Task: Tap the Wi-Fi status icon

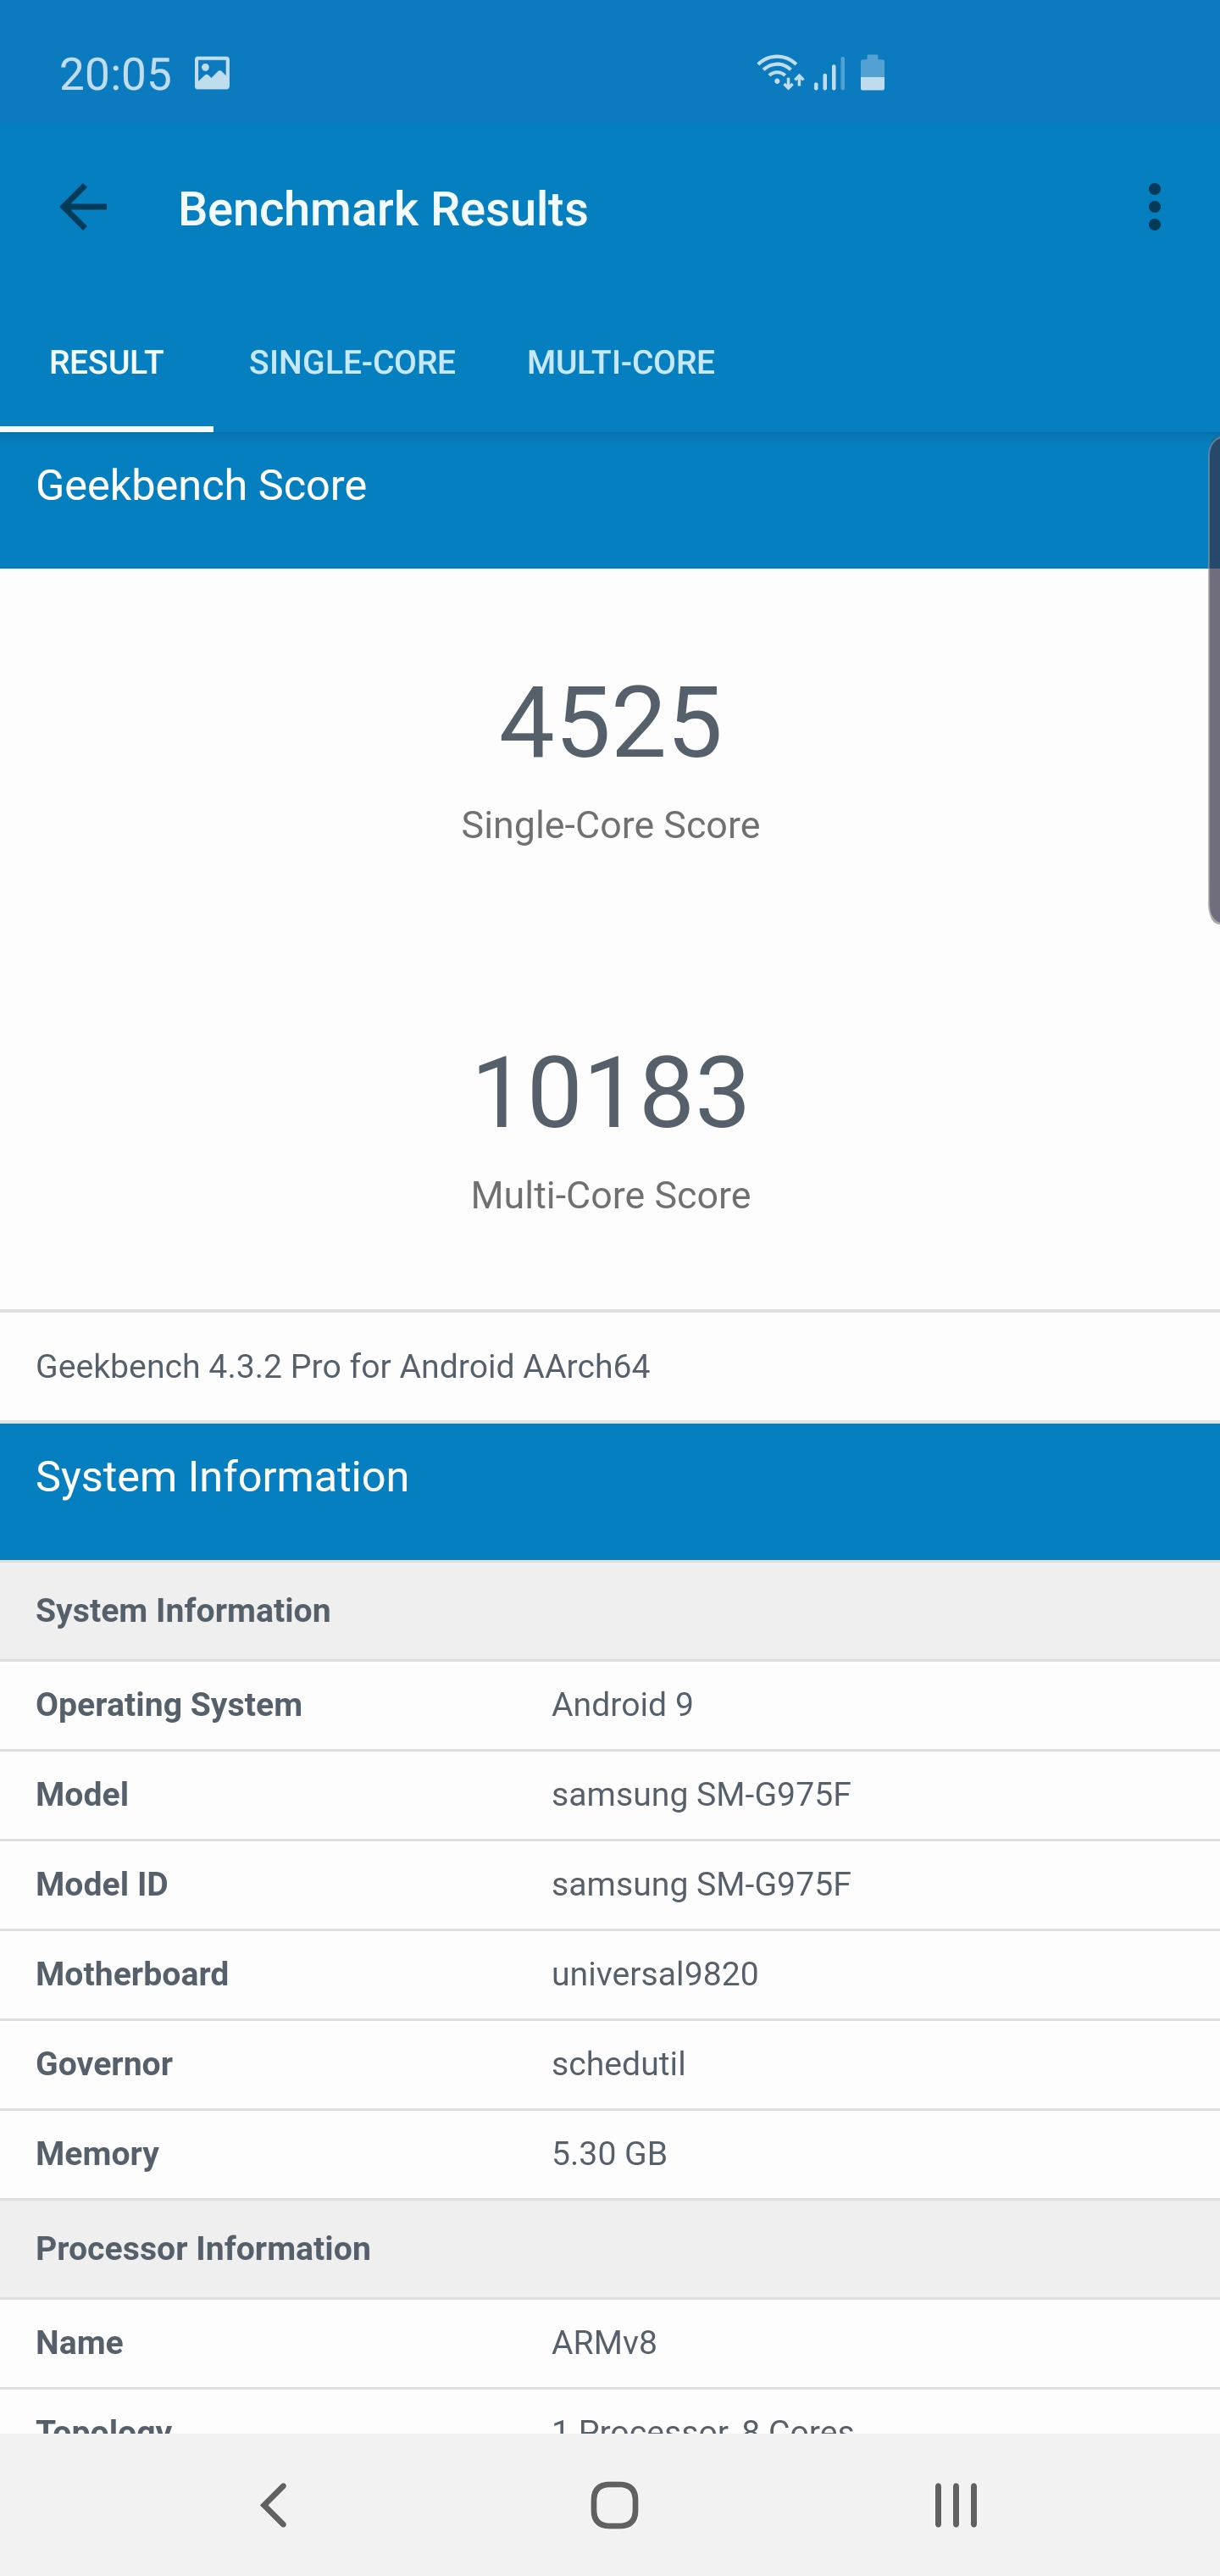Action: [779, 73]
